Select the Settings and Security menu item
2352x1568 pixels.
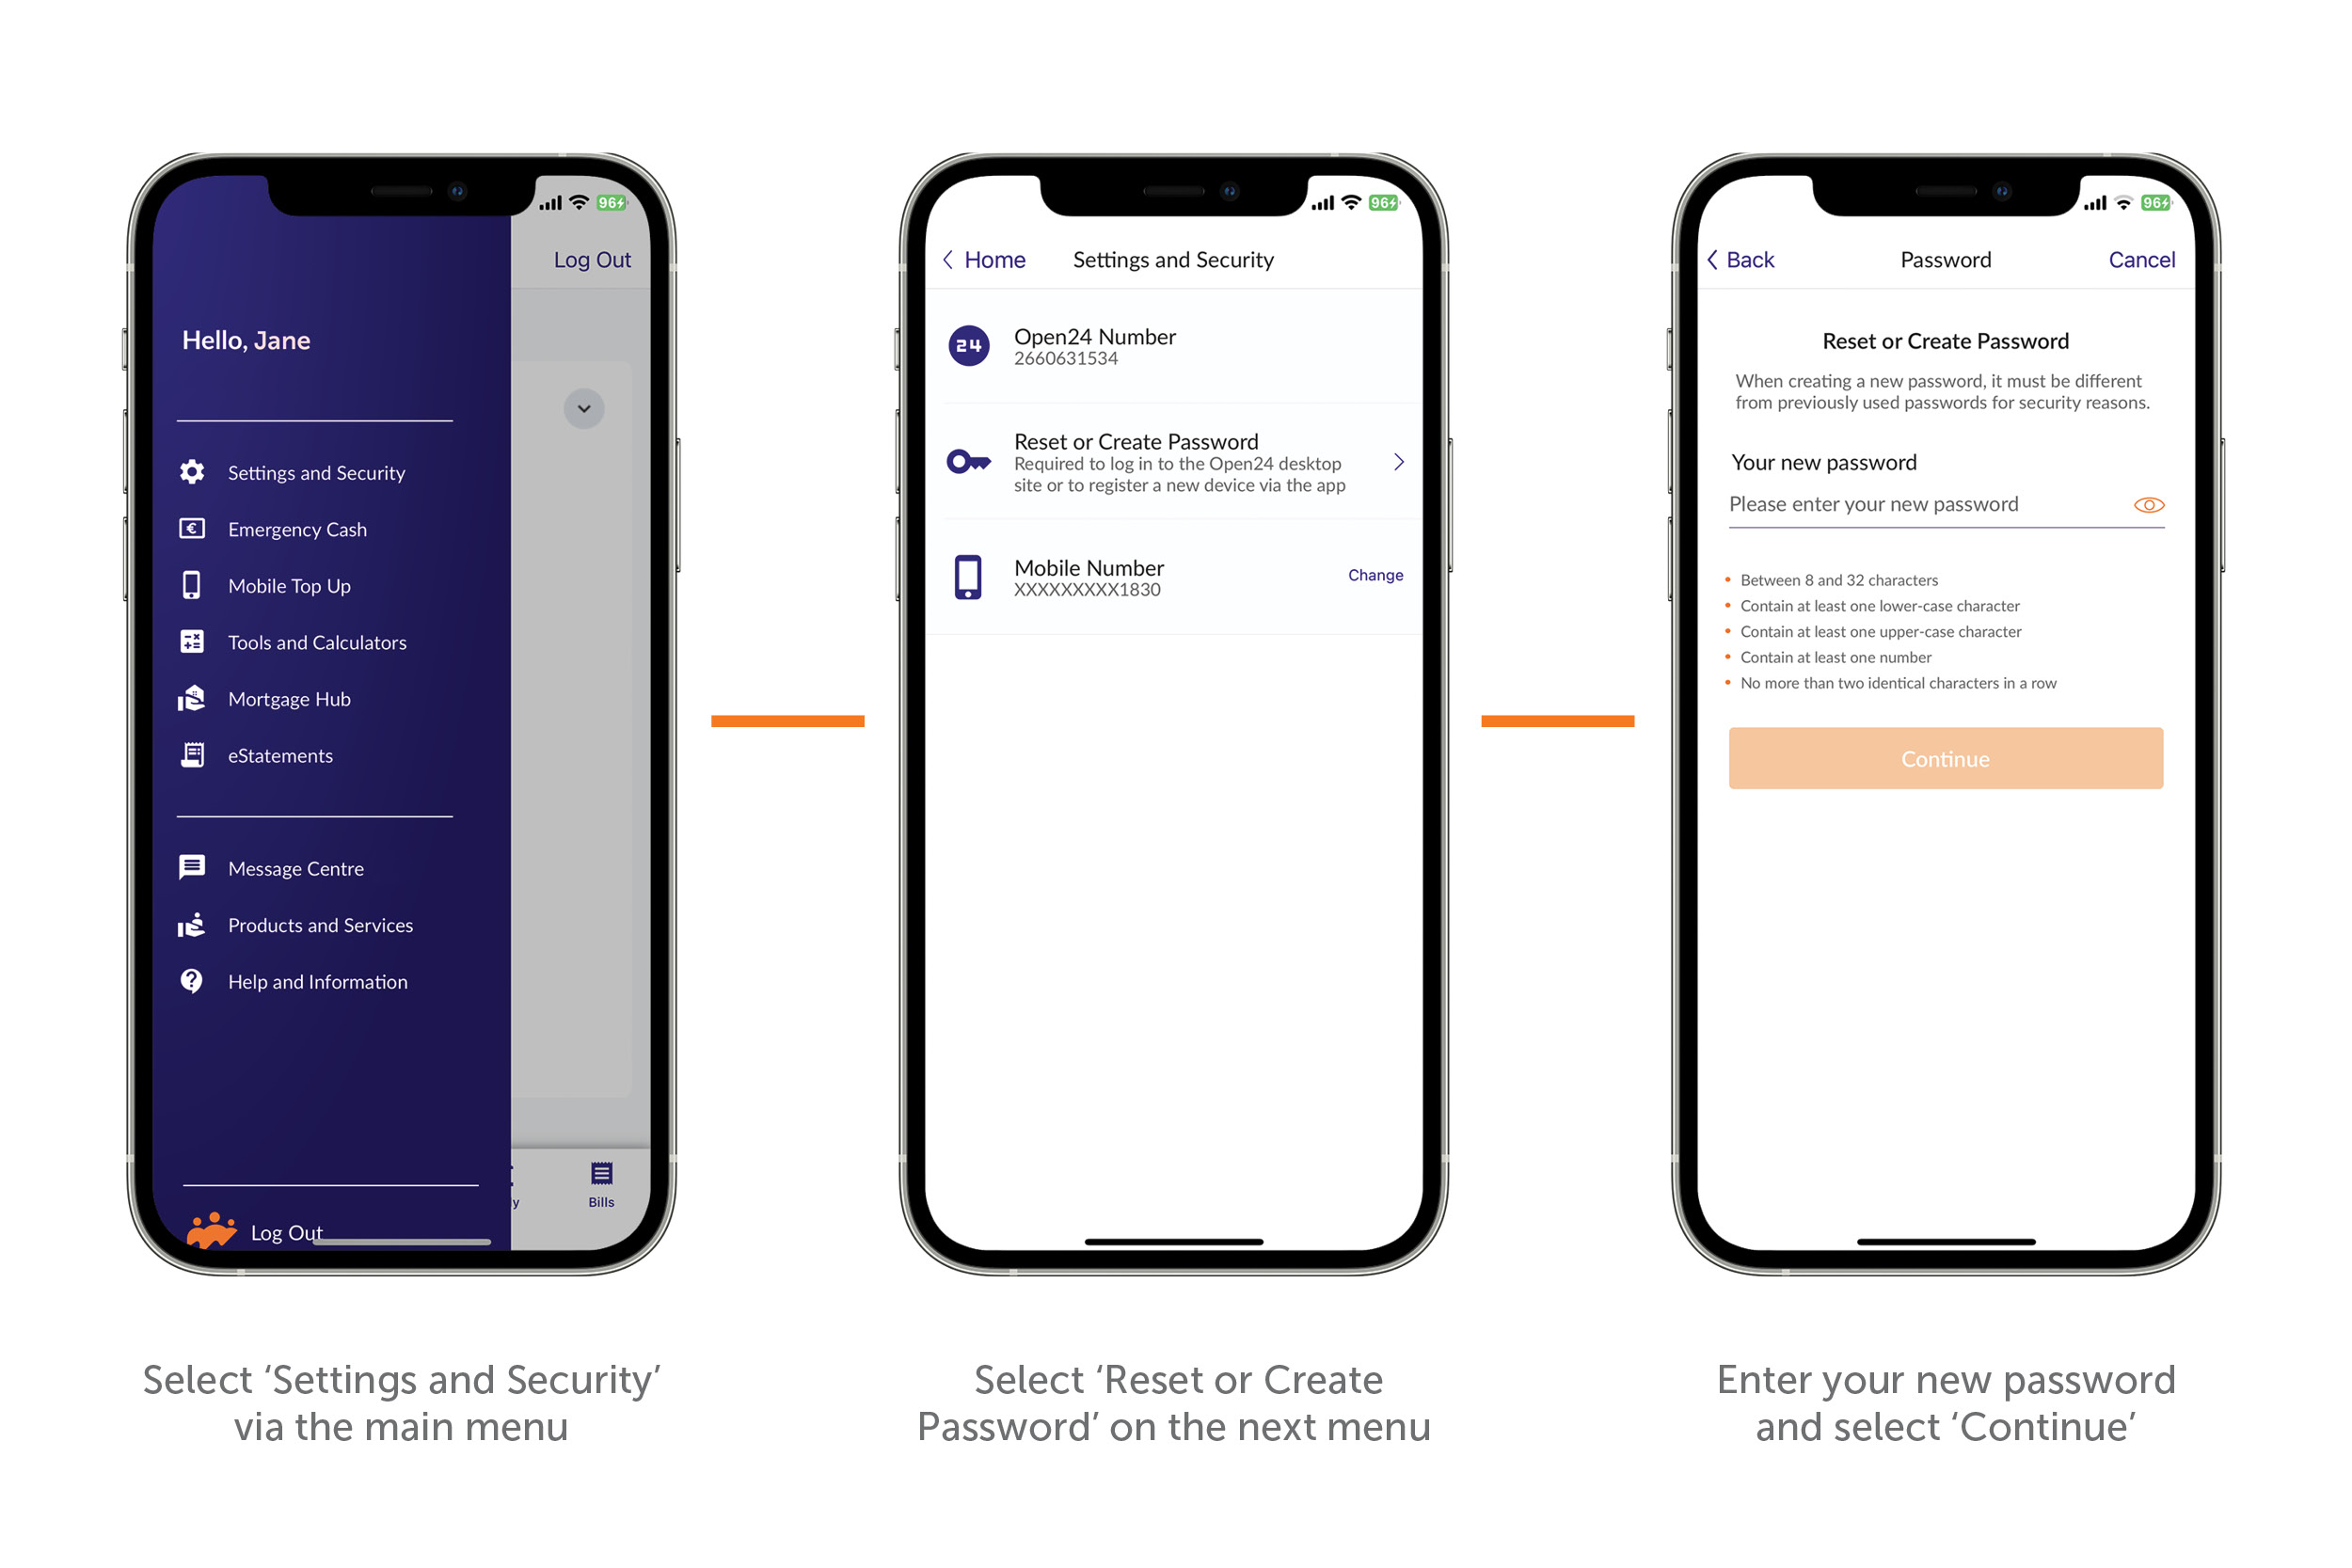coord(317,470)
